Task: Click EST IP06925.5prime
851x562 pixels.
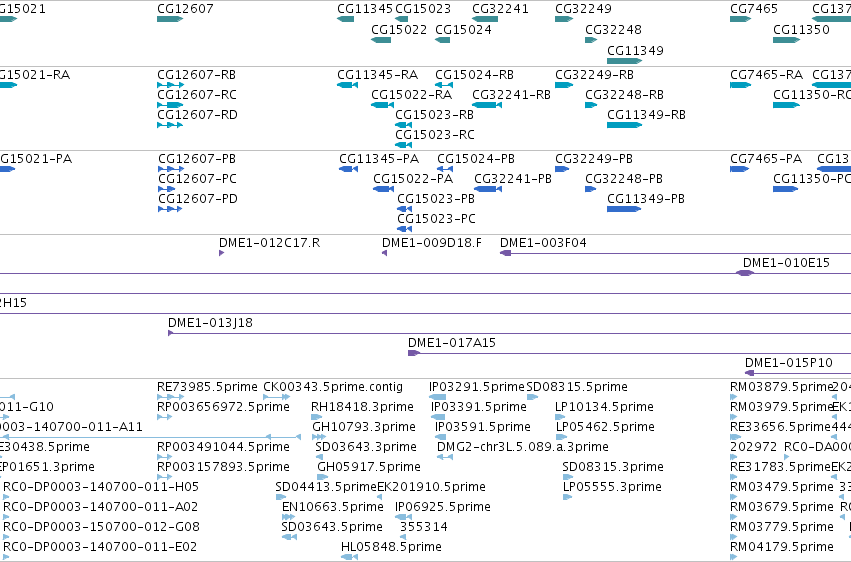Action: coord(443,507)
